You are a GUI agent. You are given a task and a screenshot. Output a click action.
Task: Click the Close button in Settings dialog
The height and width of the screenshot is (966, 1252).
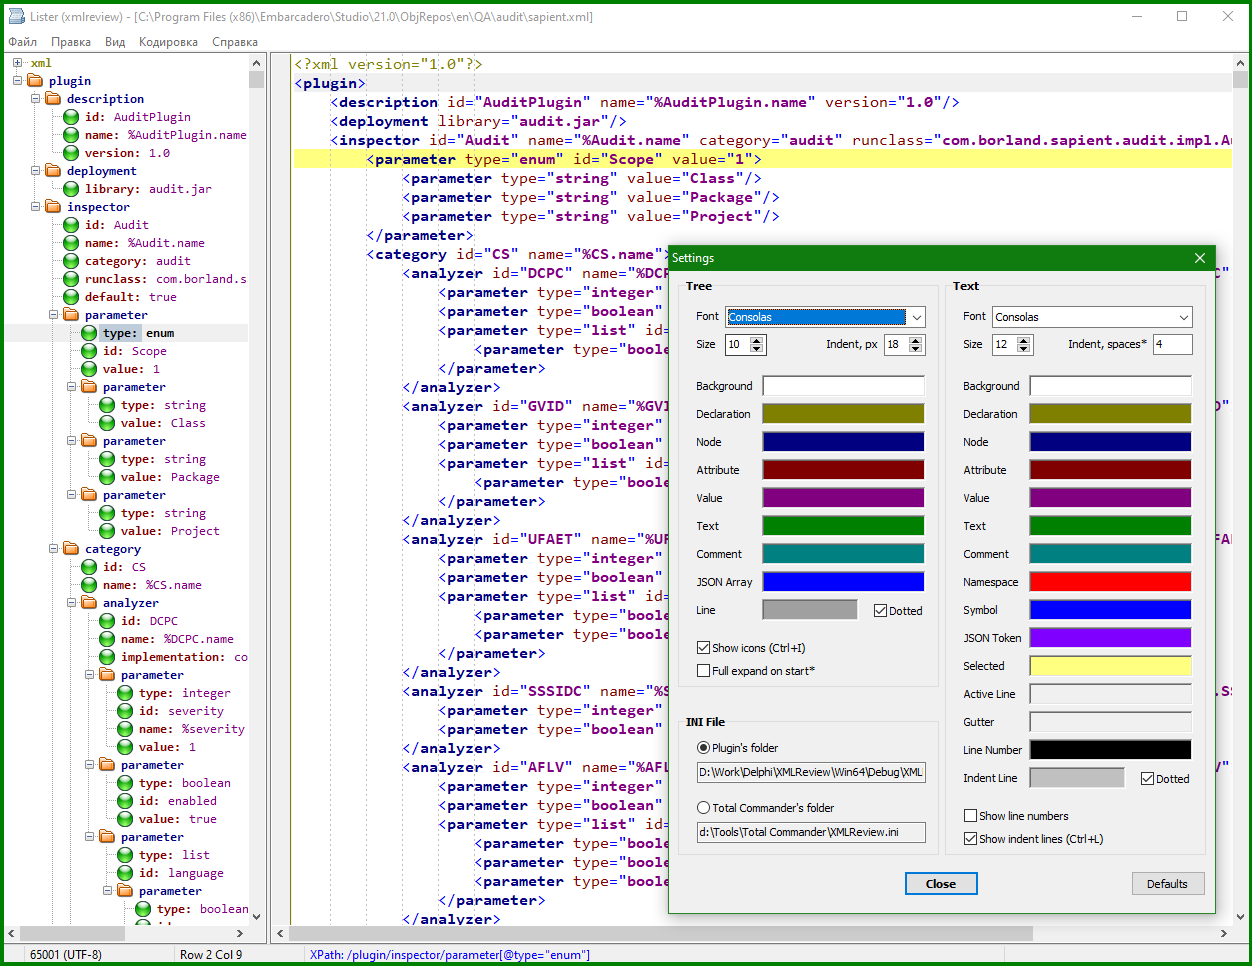[x=940, y=884]
